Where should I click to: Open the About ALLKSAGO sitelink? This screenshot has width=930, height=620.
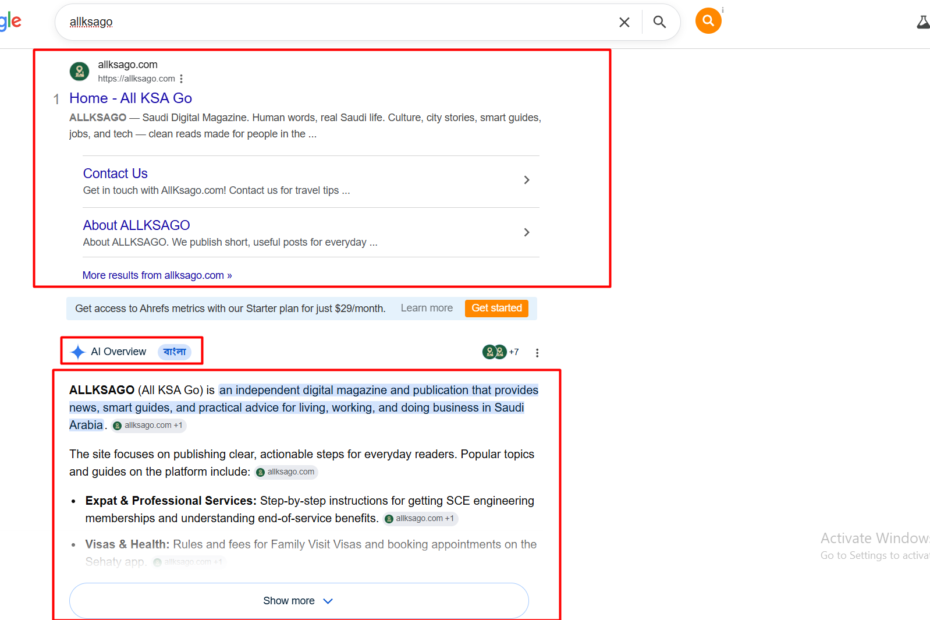(136, 225)
